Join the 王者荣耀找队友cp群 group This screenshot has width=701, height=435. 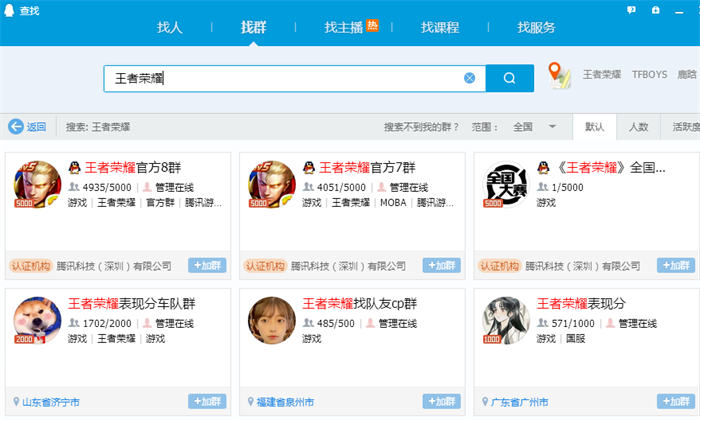441,401
